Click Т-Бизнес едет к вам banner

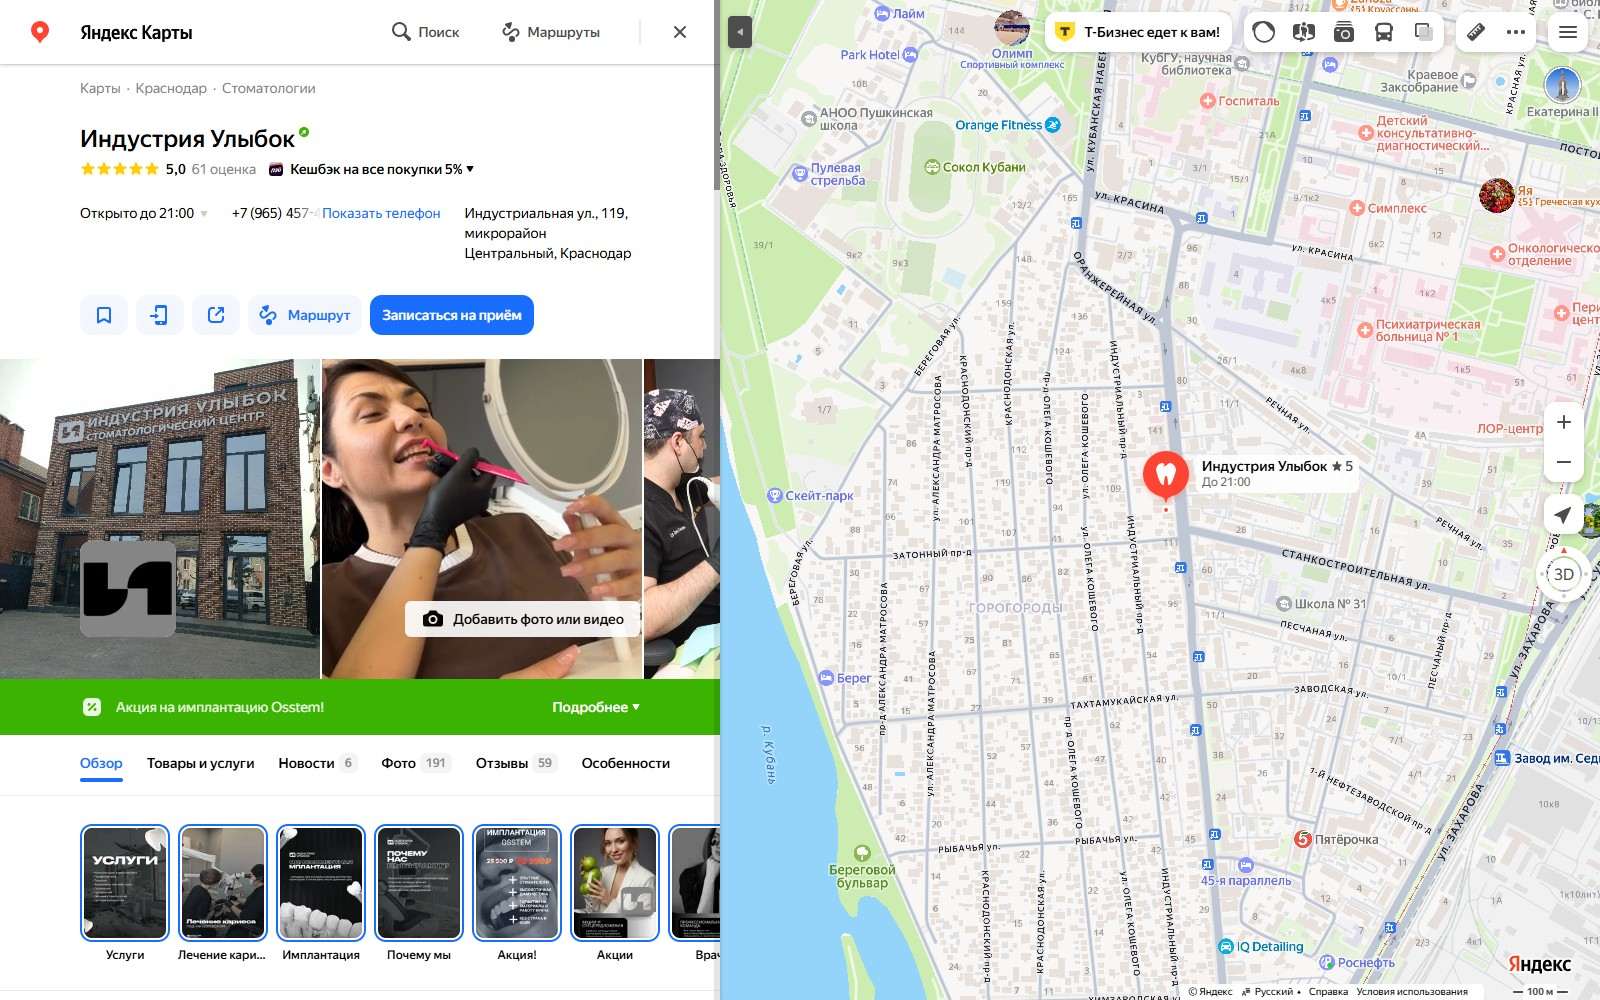(x=1139, y=32)
